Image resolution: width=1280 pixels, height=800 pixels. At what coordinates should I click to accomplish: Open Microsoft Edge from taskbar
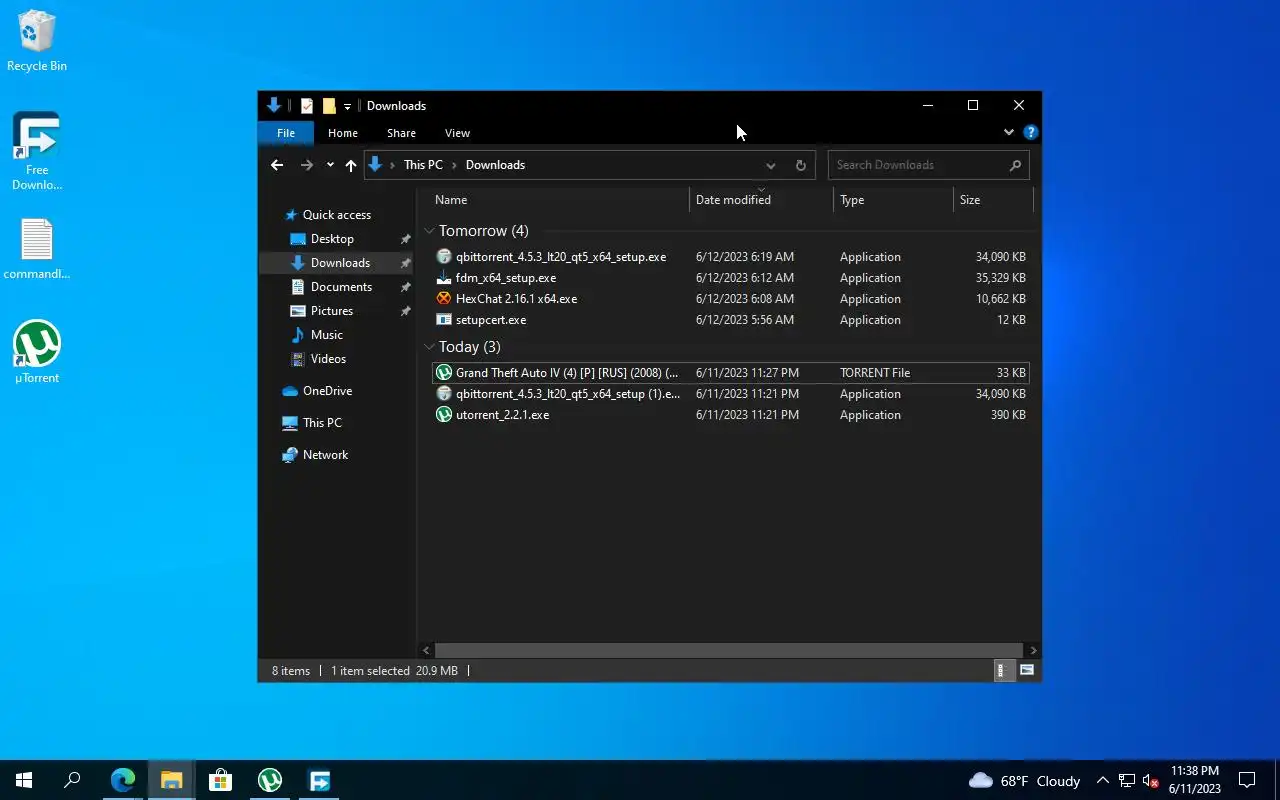(x=123, y=780)
